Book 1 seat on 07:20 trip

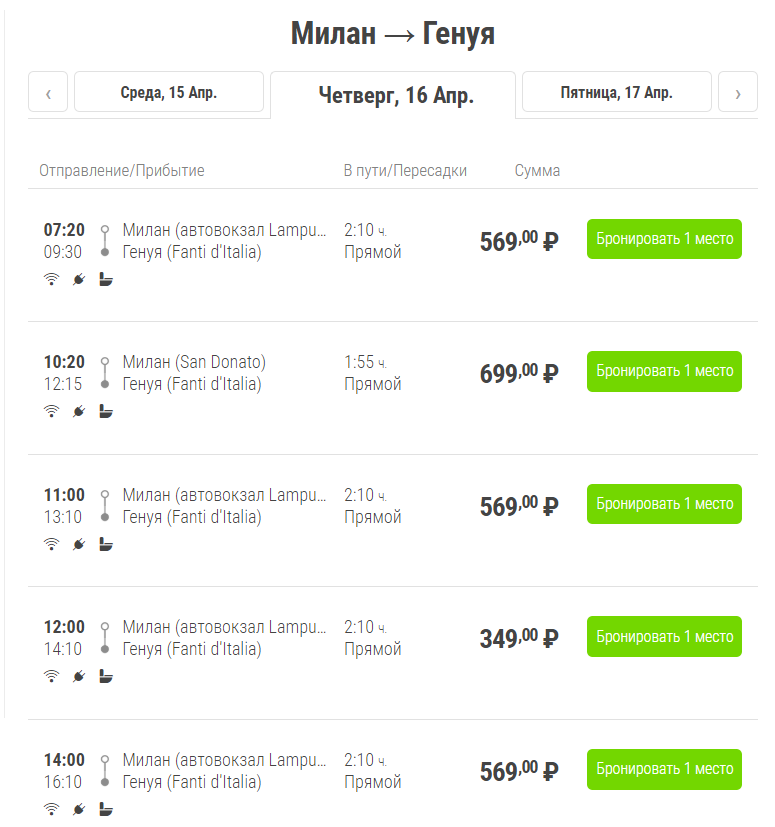point(664,239)
